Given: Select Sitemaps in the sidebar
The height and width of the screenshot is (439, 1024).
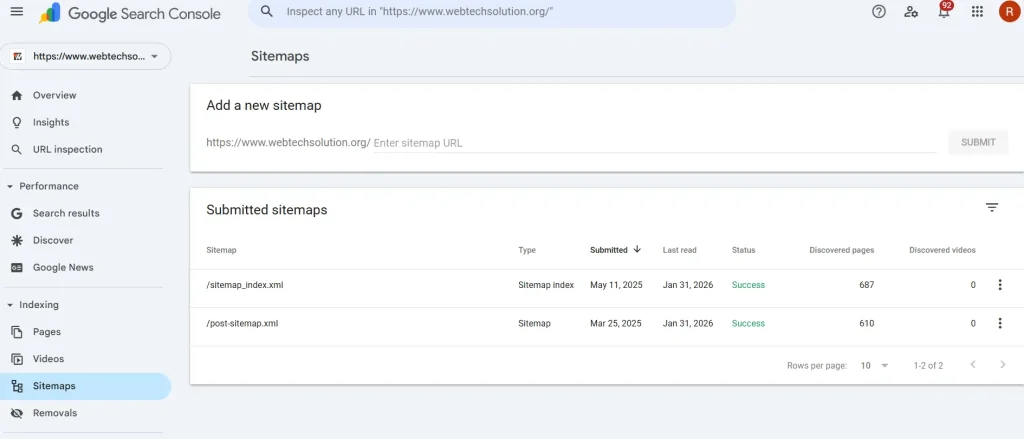Looking at the screenshot, I should (86, 386).
